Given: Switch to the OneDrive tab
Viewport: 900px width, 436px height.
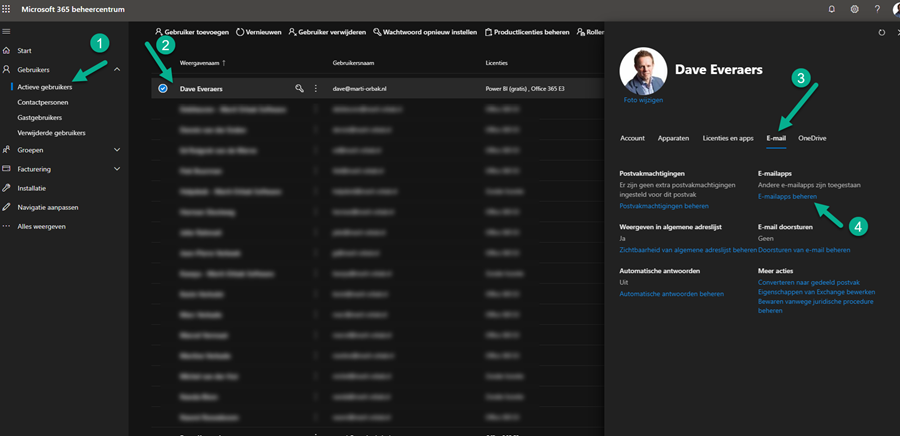Looking at the screenshot, I should coord(812,138).
